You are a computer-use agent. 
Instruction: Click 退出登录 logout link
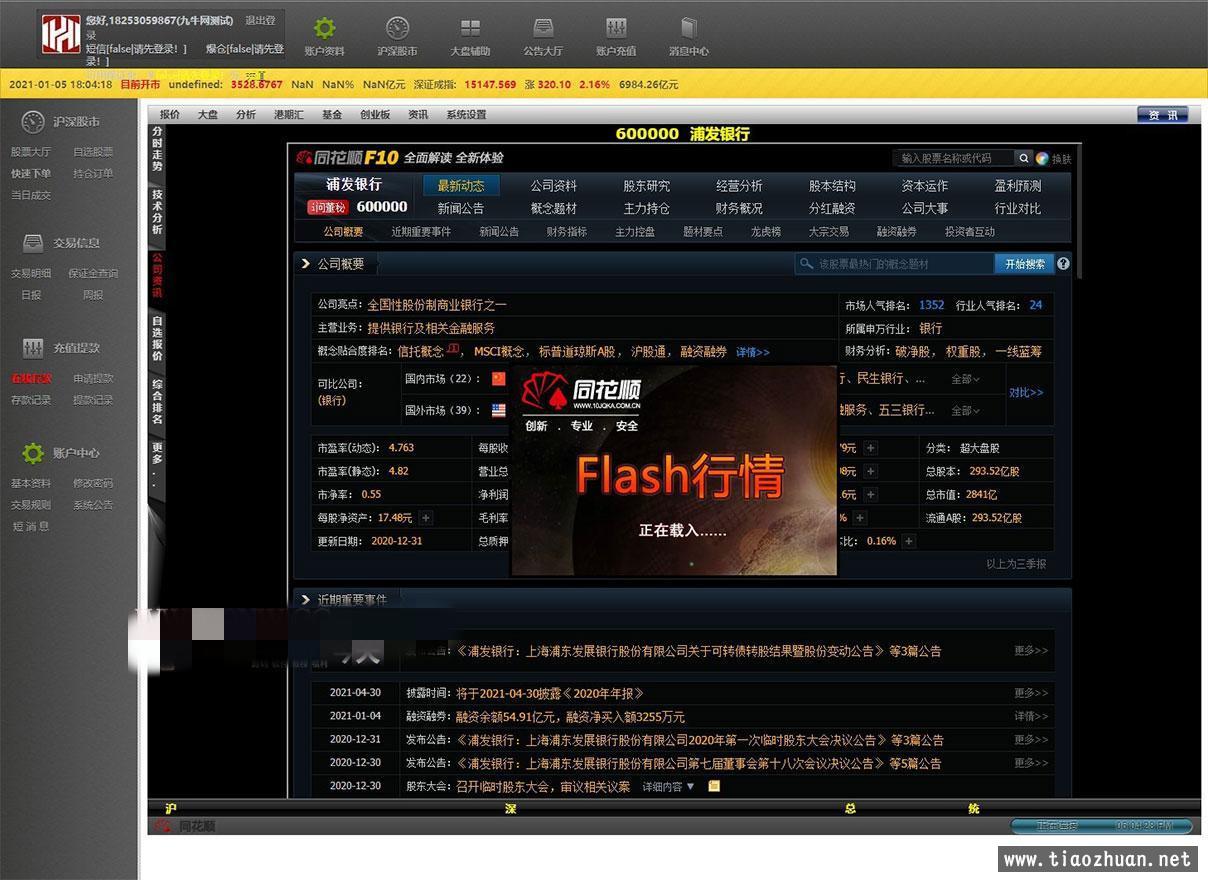coord(260,20)
